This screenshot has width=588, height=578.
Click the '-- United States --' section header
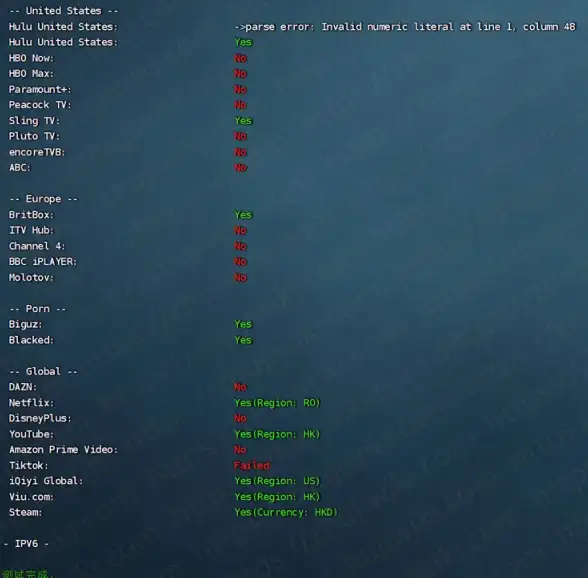63,11
